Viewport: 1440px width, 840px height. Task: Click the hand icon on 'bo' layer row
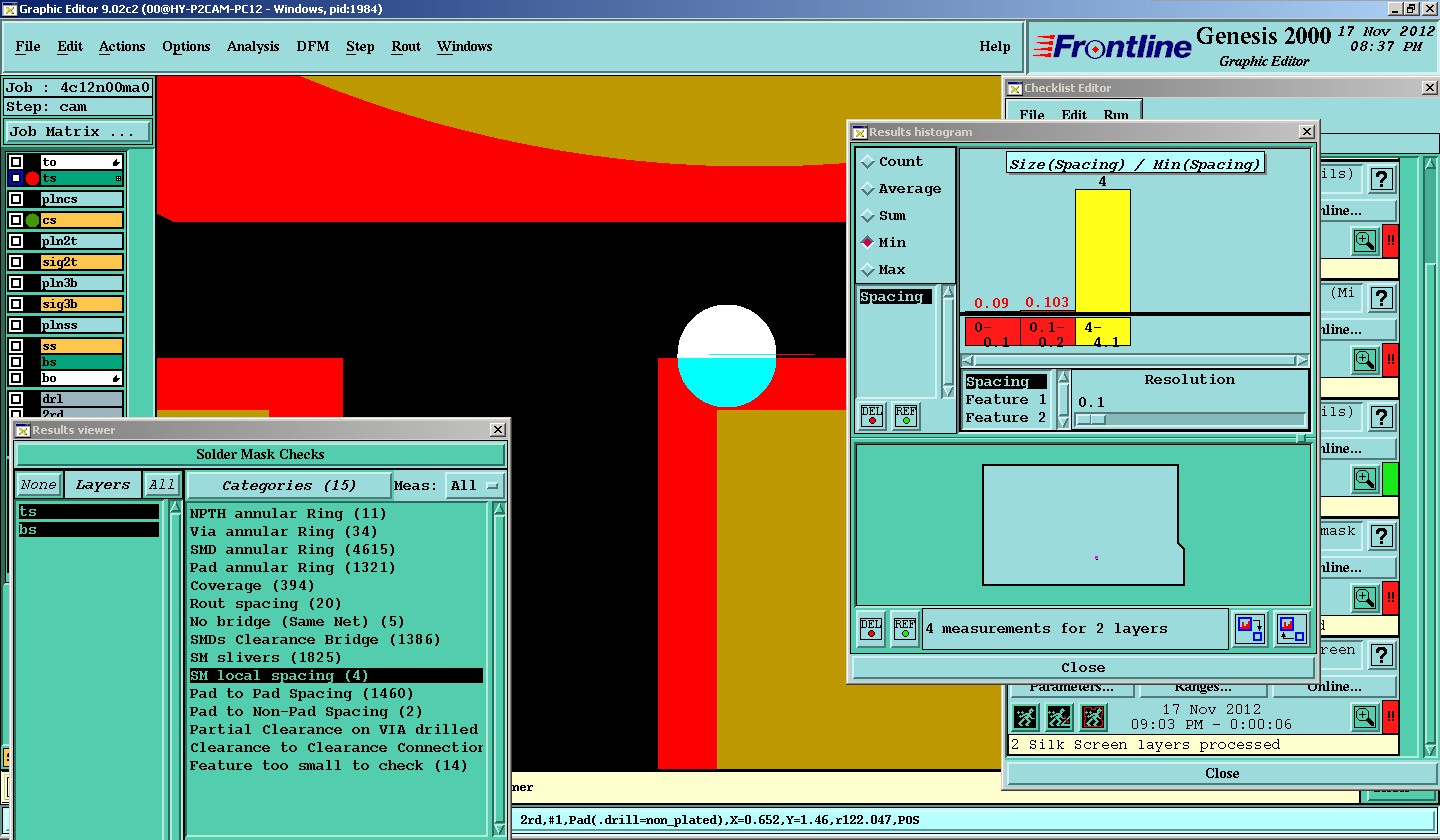click(116, 379)
